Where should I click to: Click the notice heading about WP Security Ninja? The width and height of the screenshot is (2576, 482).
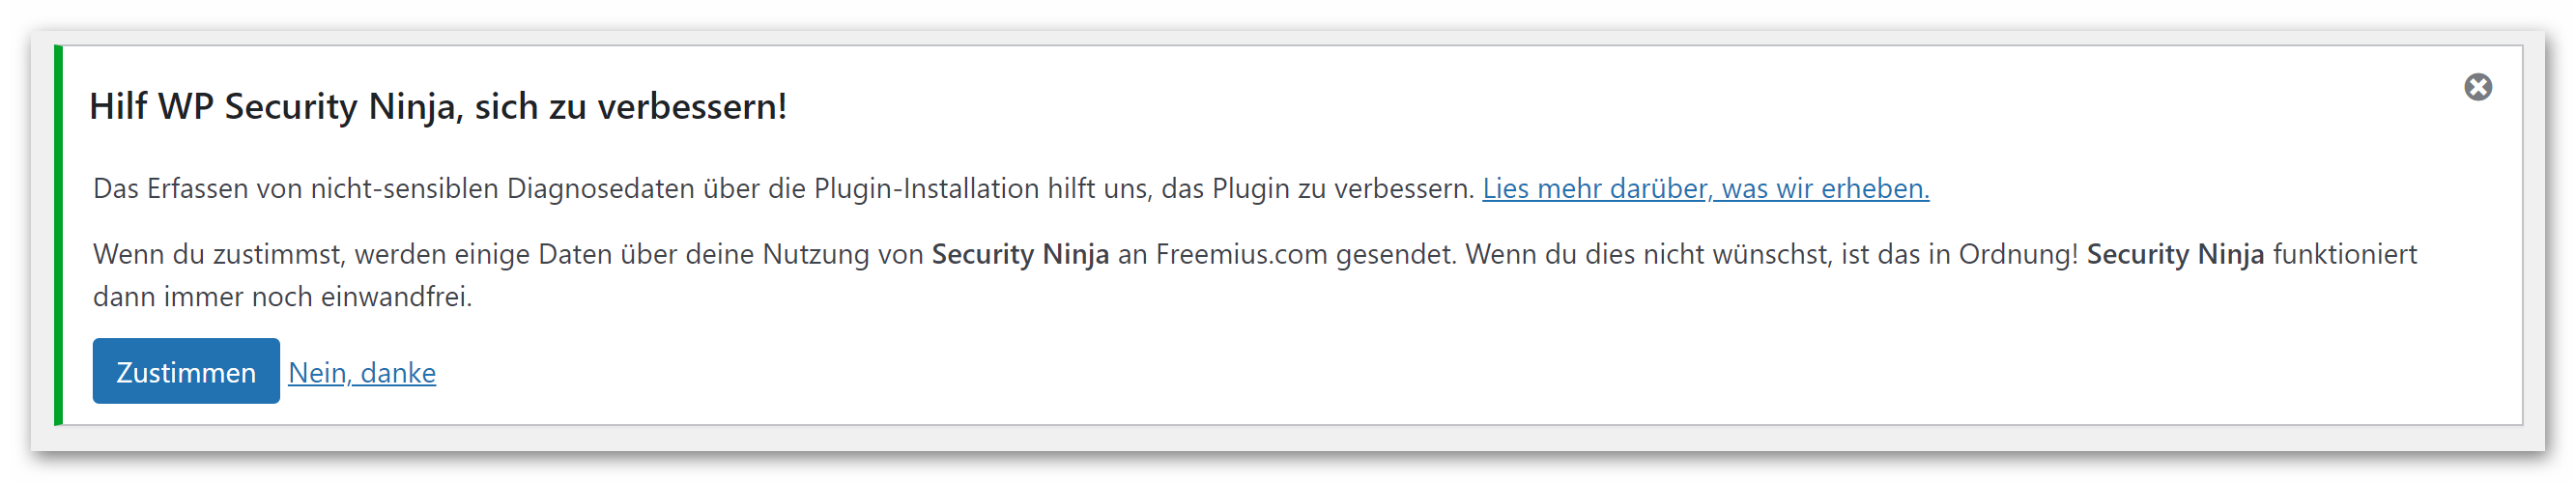coord(438,106)
